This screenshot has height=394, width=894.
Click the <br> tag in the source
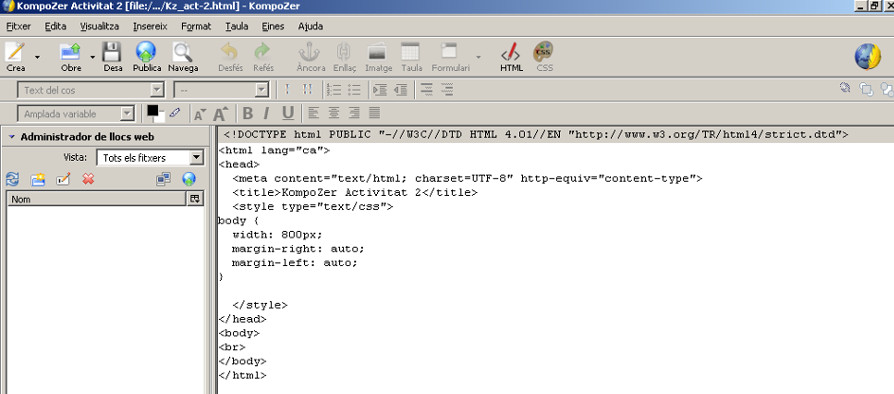[x=232, y=347]
